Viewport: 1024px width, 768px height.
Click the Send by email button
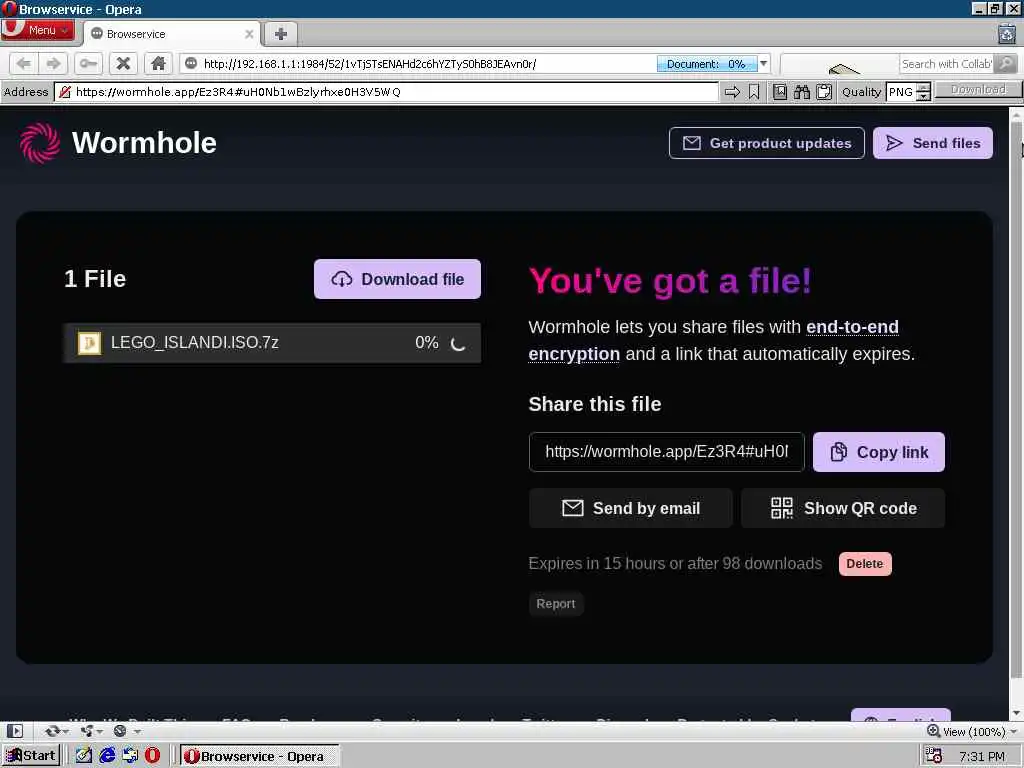click(x=630, y=508)
